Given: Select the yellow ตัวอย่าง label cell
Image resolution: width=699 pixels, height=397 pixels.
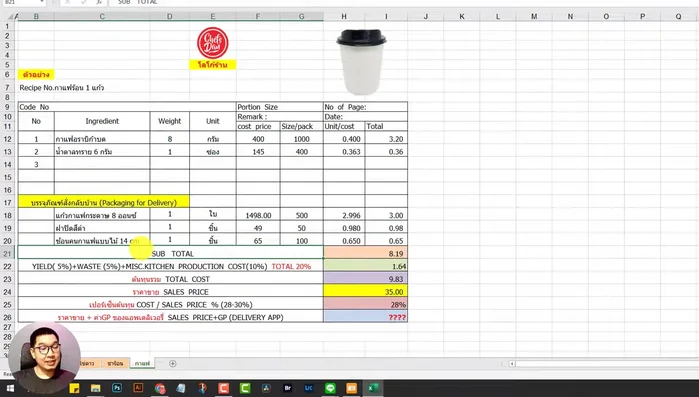Looking at the screenshot, I should 36,74.
